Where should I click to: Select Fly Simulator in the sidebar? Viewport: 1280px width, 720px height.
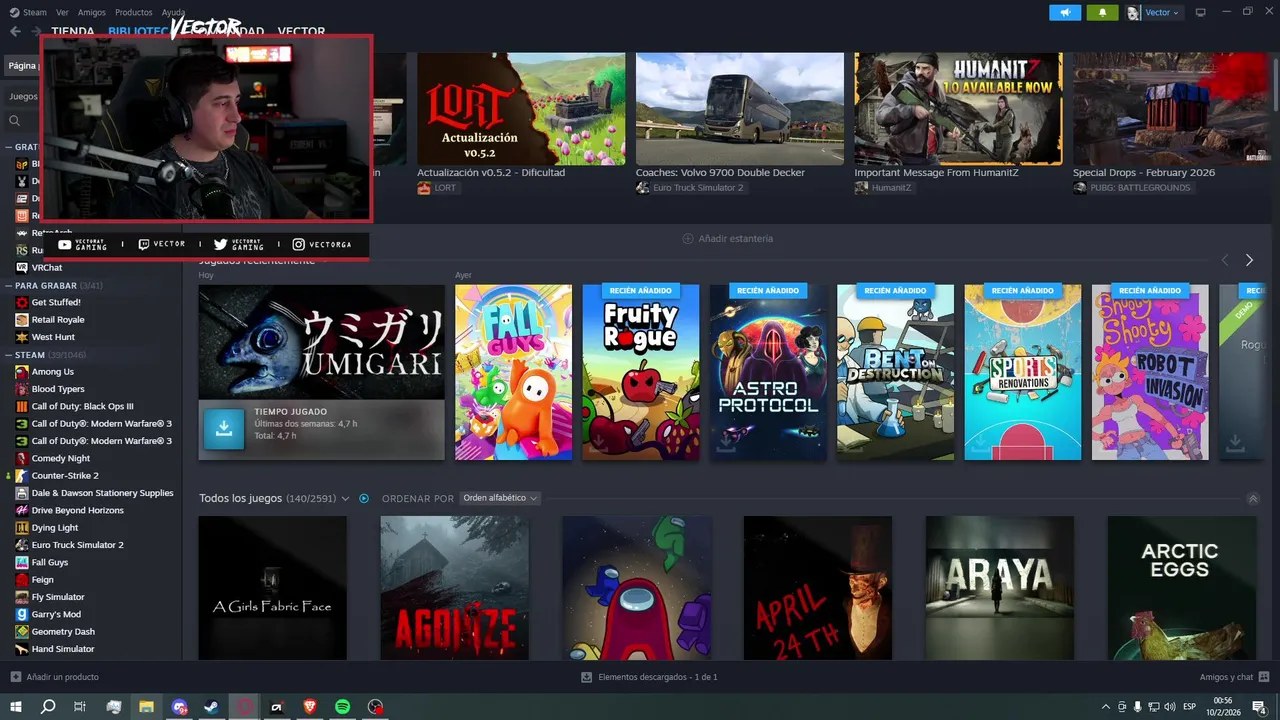click(x=58, y=597)
